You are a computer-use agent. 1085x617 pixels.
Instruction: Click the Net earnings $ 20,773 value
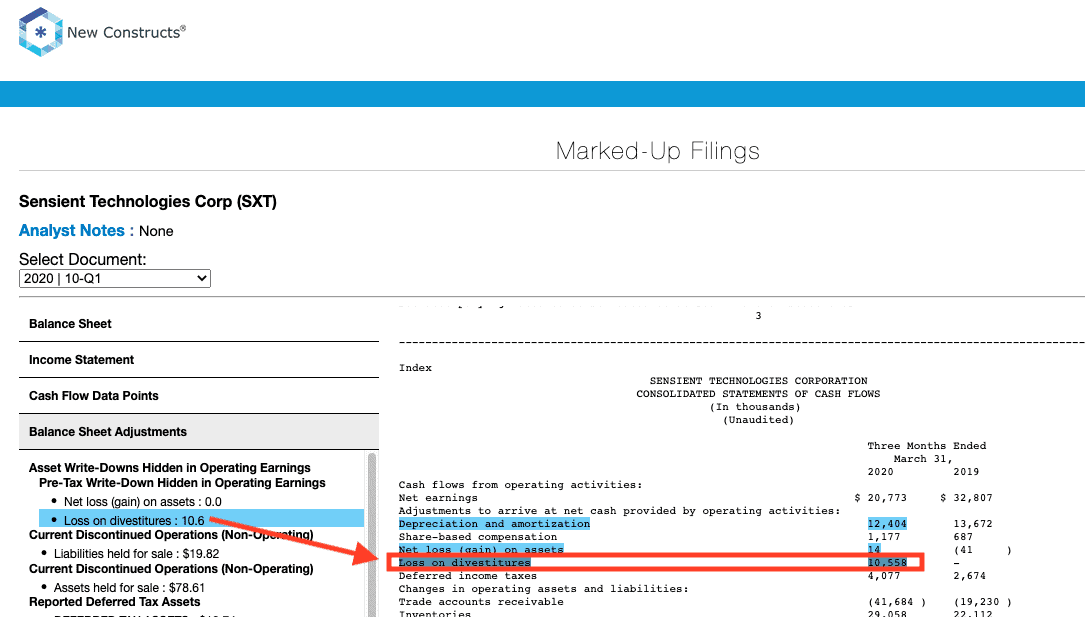point(880,498)
